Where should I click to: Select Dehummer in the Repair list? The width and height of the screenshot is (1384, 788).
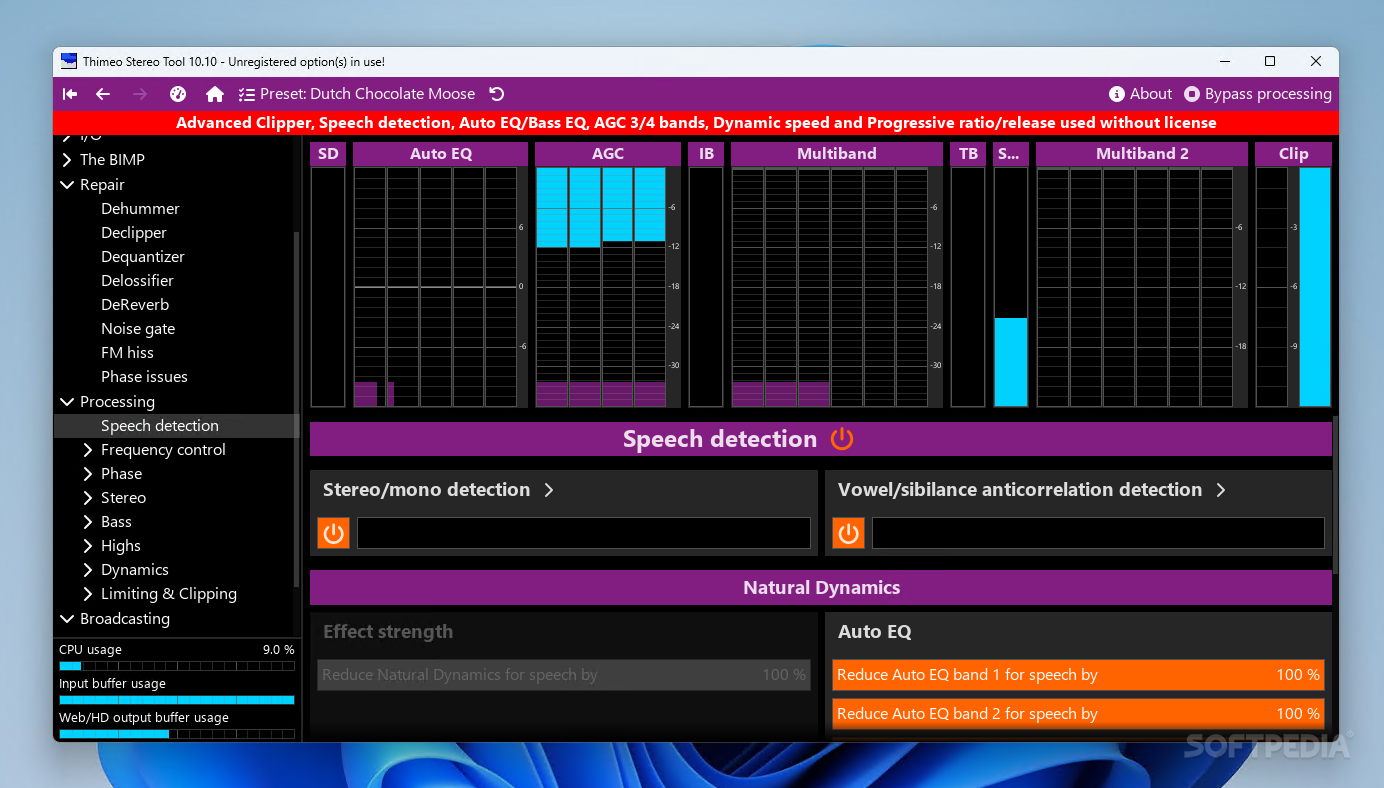140,209
